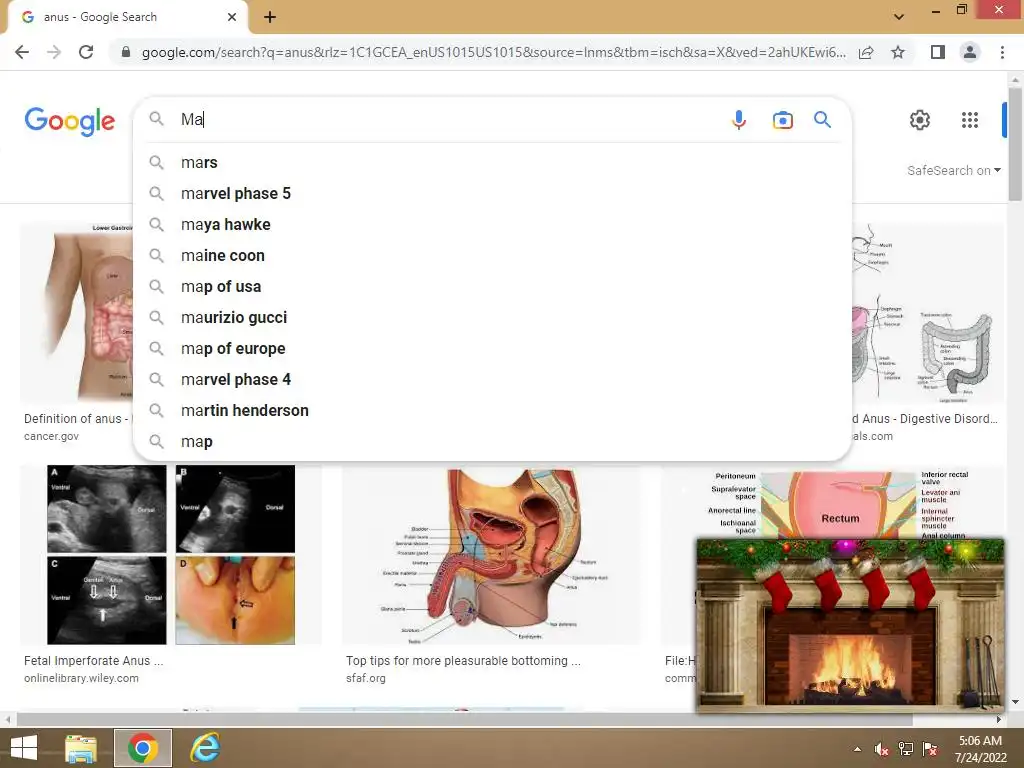The height and width of the screenshot is (768, 1024).
Task: Open tab search chevron in title bar
Action: coord(899,17)
